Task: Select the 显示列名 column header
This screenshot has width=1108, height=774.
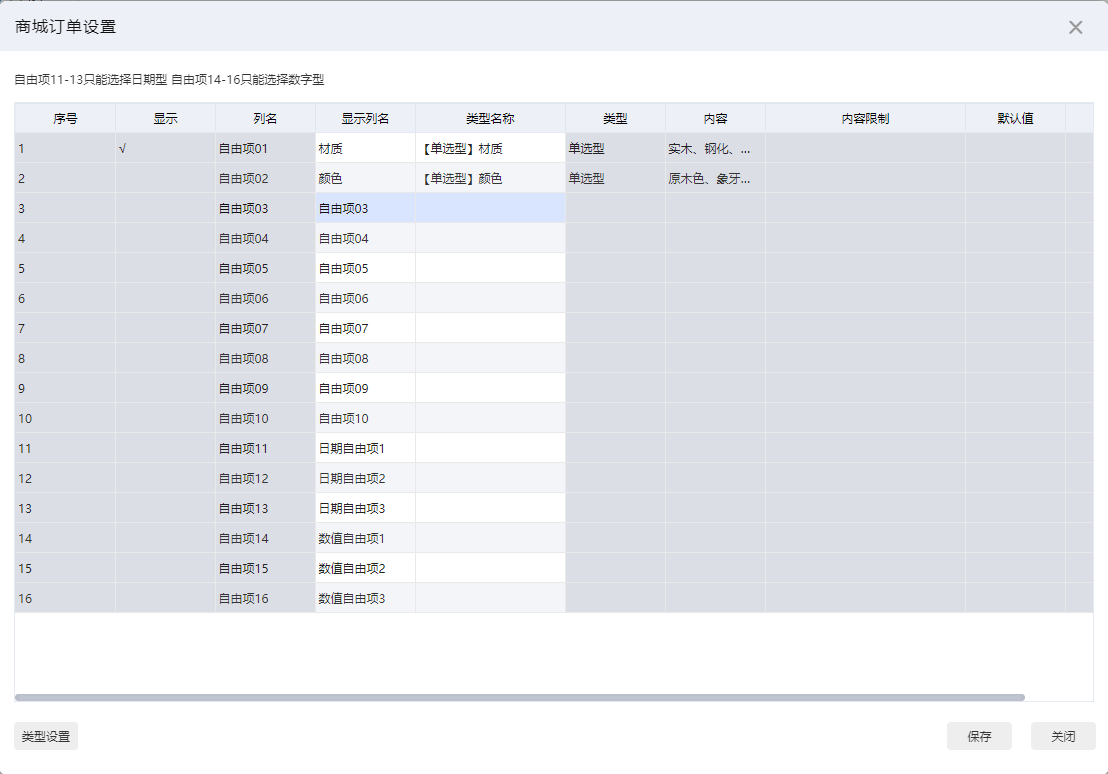Action: 365,118
